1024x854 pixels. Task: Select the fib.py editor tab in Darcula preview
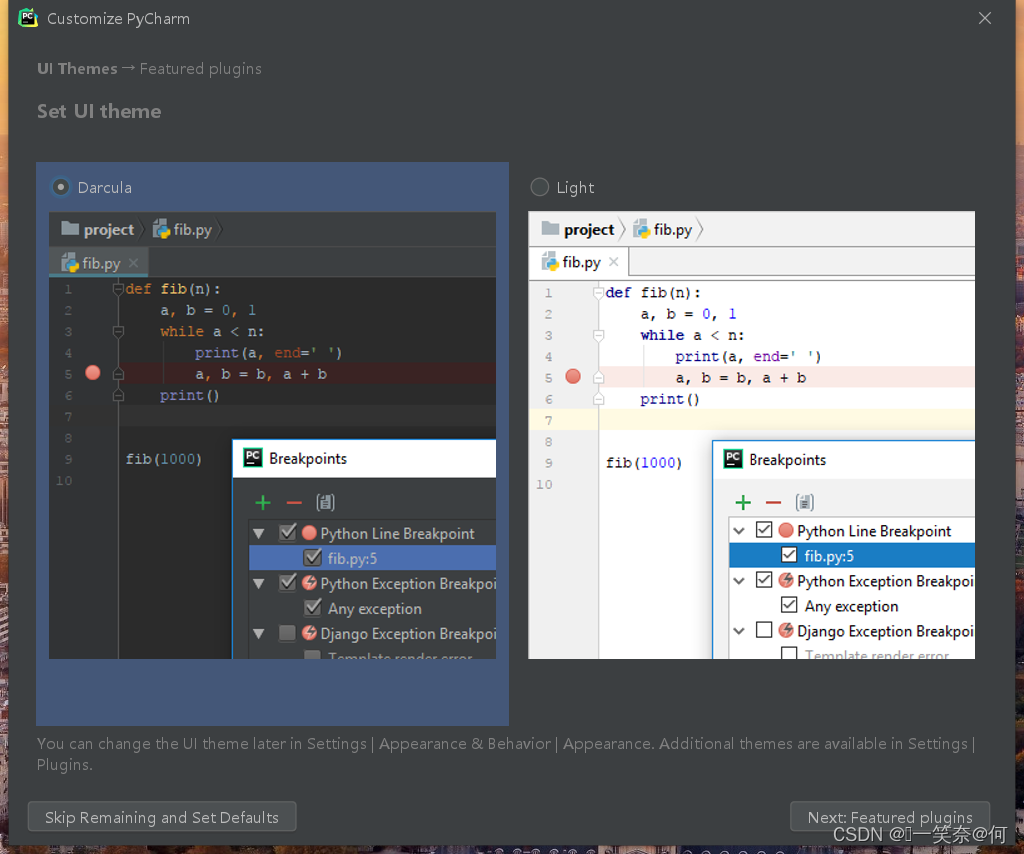click(99, 263)
